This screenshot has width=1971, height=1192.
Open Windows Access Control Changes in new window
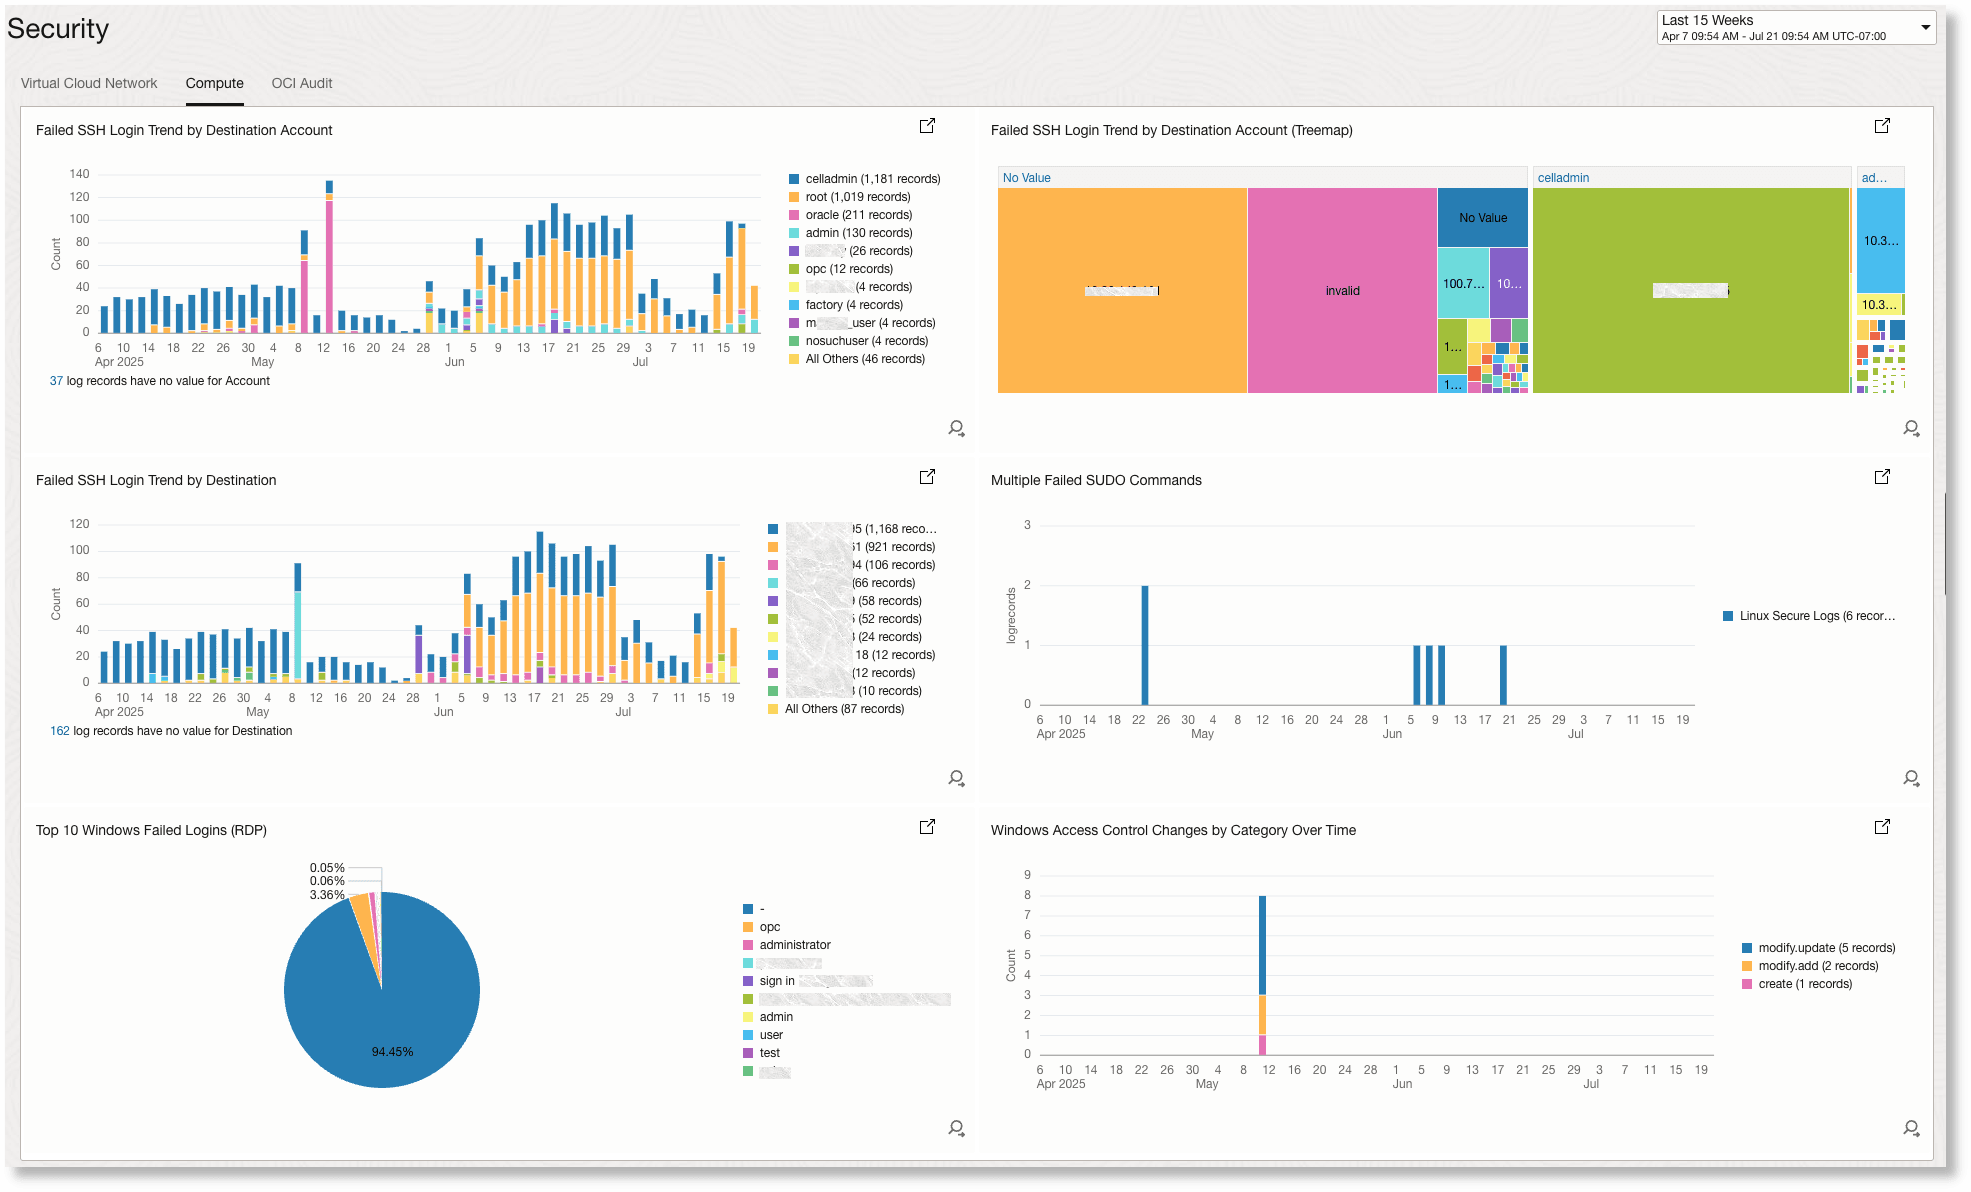[1883, 827]
